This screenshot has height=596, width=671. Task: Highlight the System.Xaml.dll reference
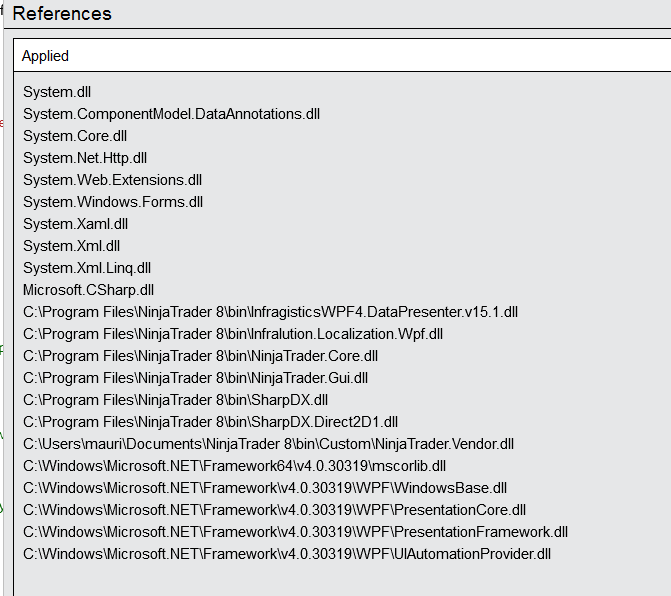pyautogui.click(x=75, y=224)
